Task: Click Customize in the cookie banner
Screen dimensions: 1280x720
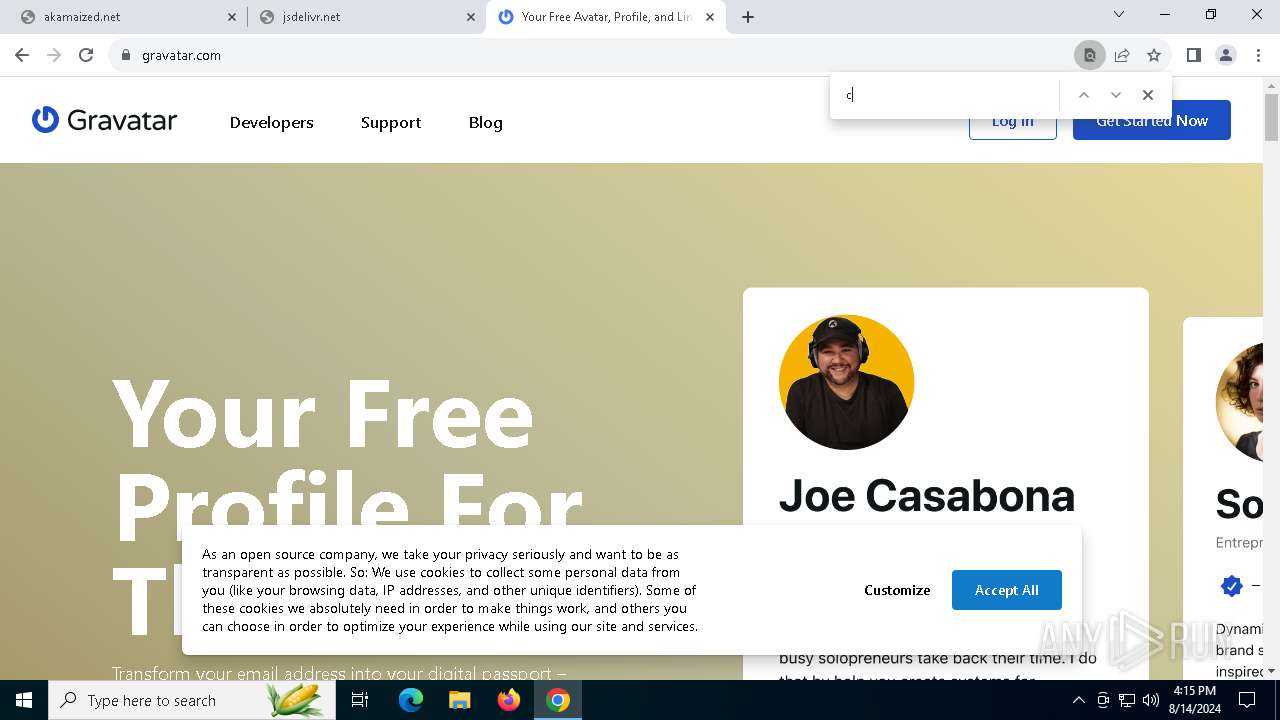Action: [897, 590]
